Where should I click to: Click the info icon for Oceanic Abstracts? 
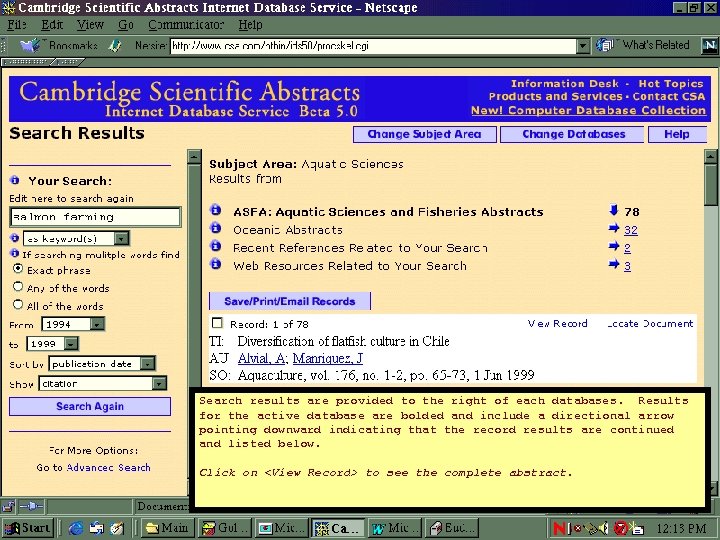pos(215,228)
